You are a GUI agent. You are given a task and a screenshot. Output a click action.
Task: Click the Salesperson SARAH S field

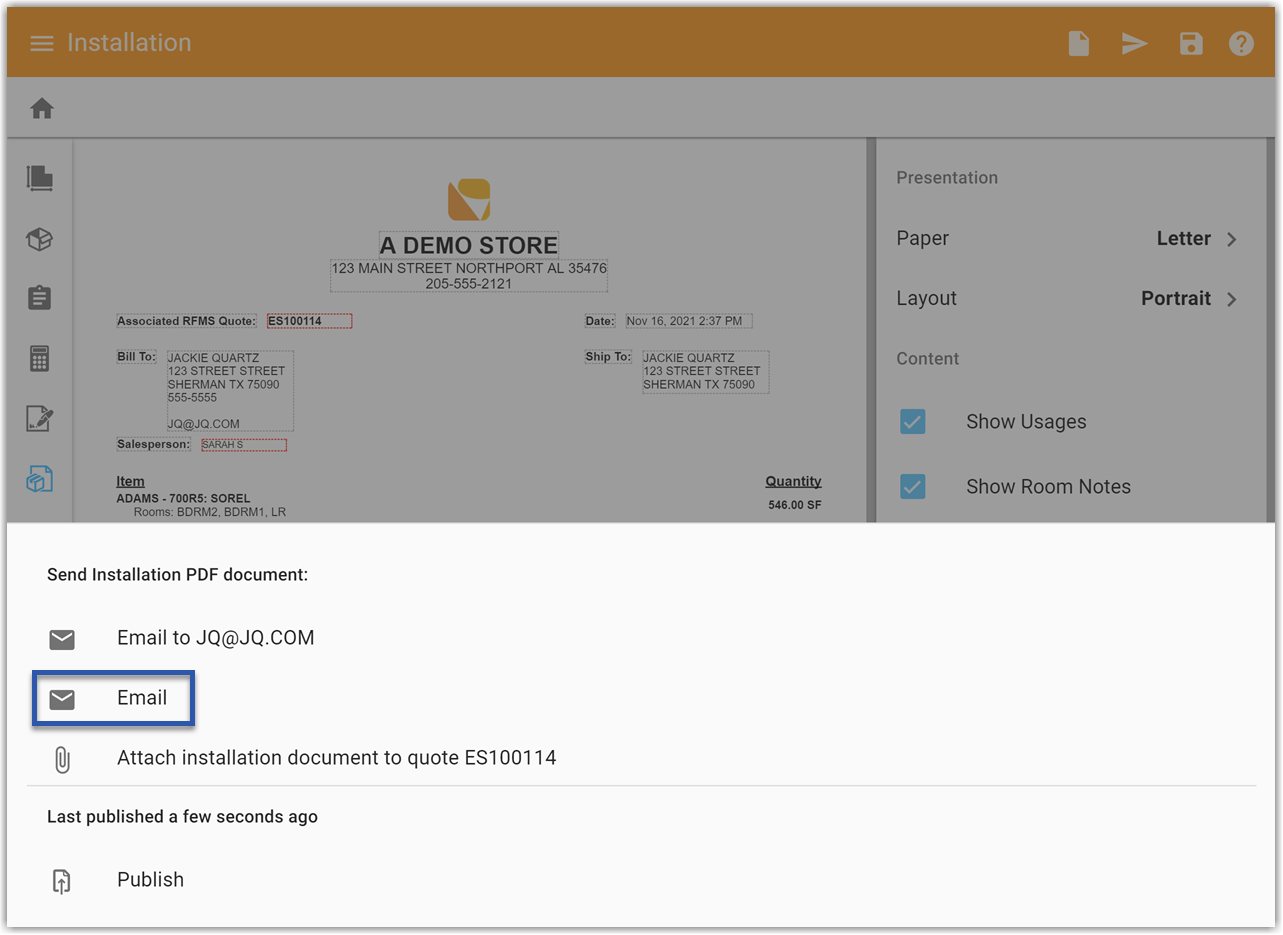244,445
